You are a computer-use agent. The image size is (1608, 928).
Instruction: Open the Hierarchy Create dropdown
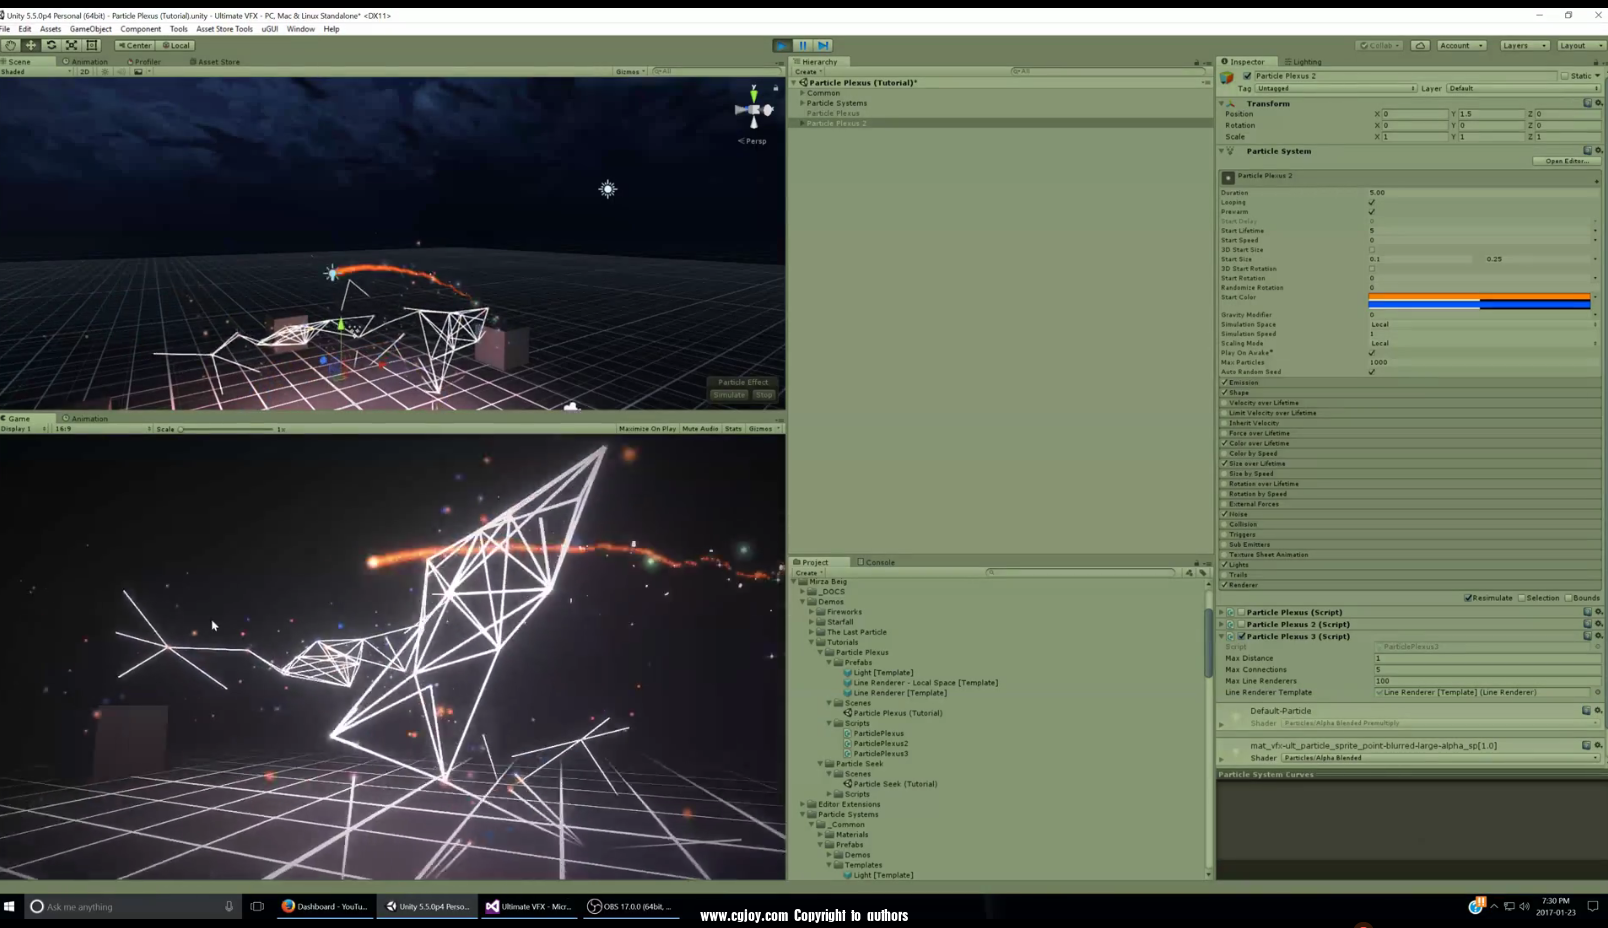808,72
